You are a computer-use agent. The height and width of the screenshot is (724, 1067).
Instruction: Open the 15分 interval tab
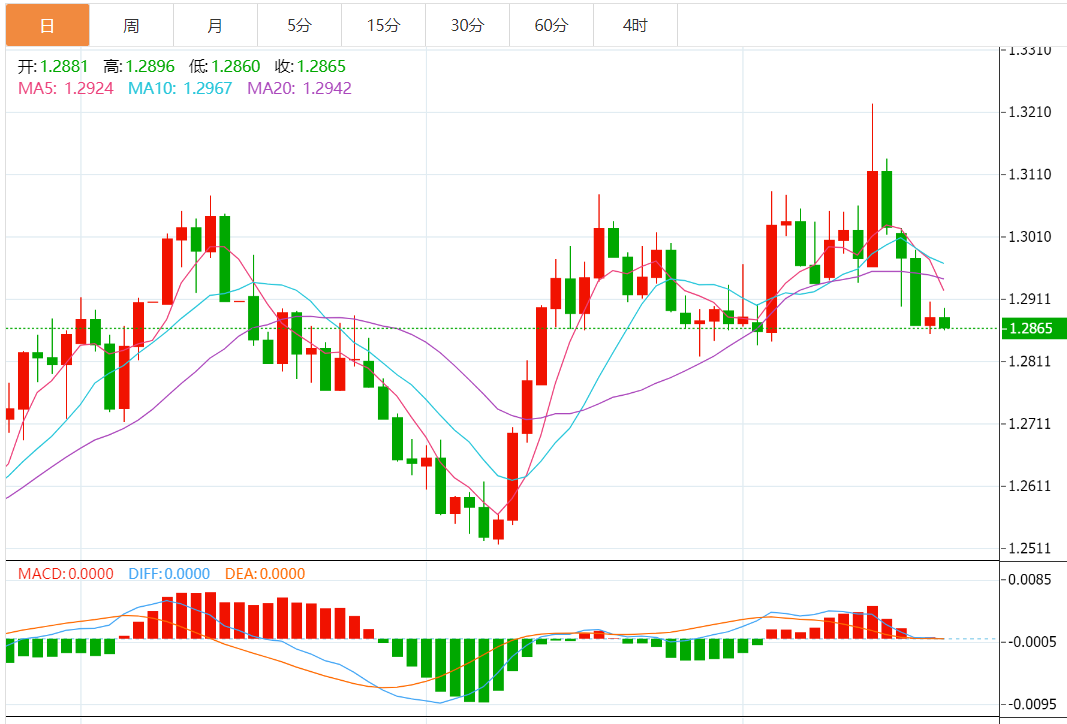(383, 26)
